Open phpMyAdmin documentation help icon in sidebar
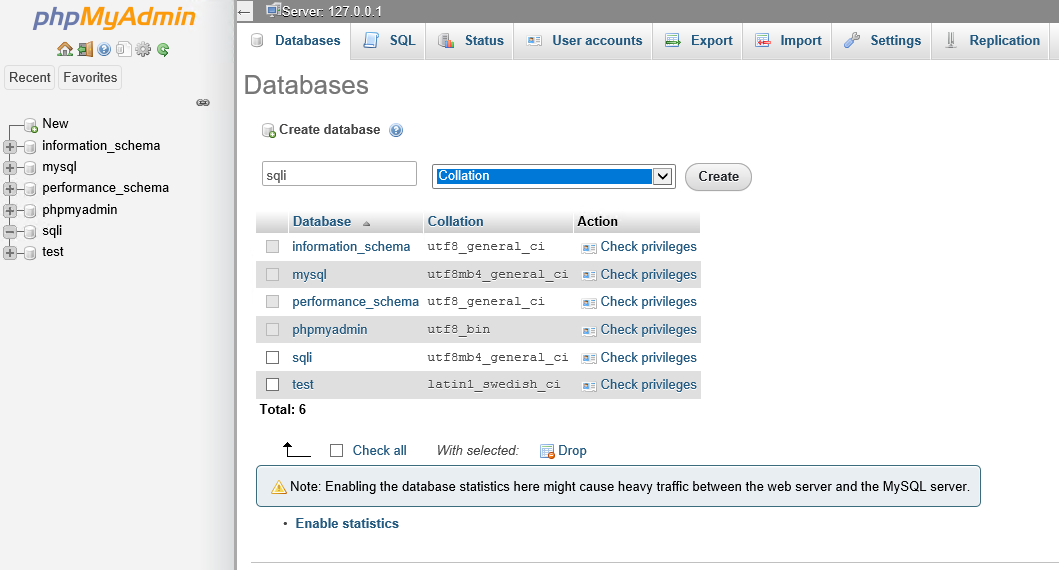1059x570 pixels. coord(104,49)
